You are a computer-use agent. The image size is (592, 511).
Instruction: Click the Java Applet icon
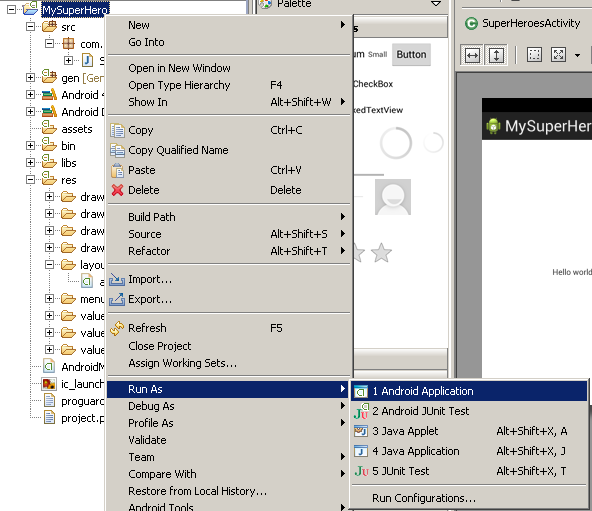pyautogui.click(x=361, y=431)
